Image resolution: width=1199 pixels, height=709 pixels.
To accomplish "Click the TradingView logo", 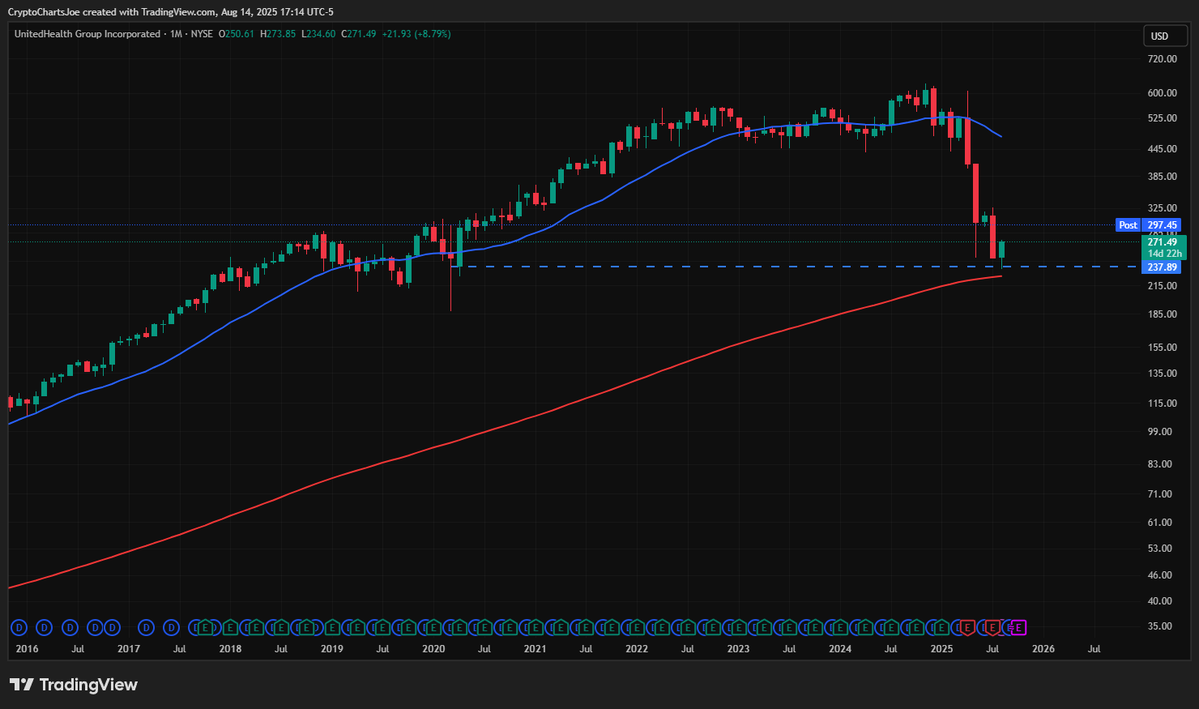I will pyautogui.click(x=73, y=685).
